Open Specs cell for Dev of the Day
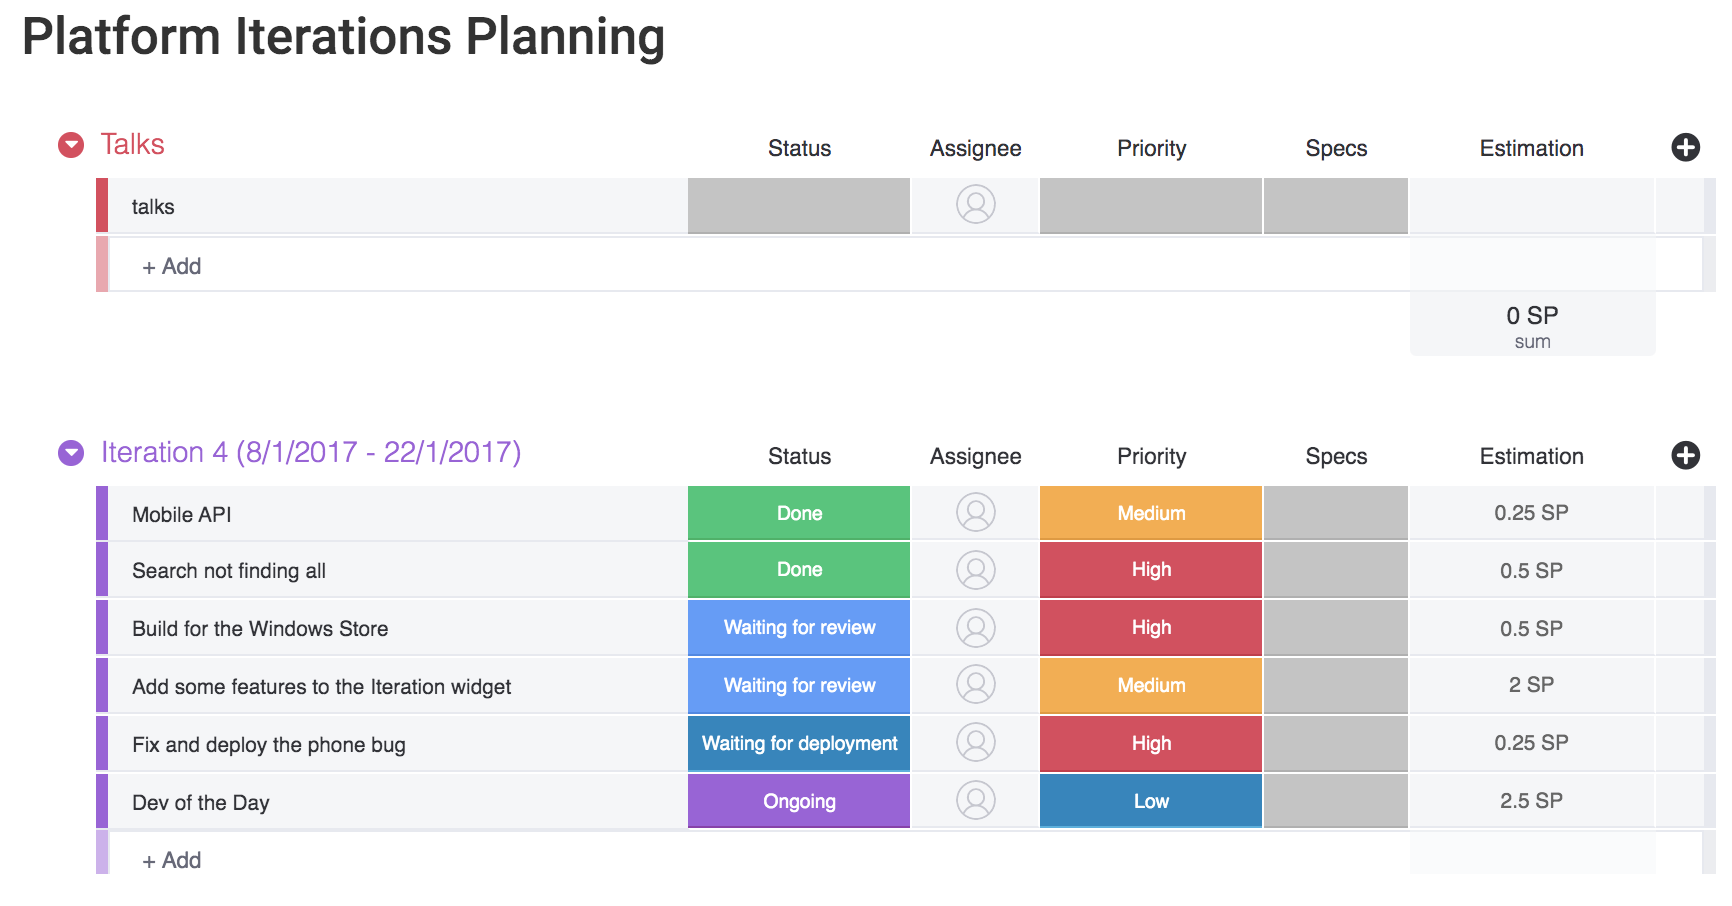Viewport: 1732px width, 906px height. (1336, 801)
